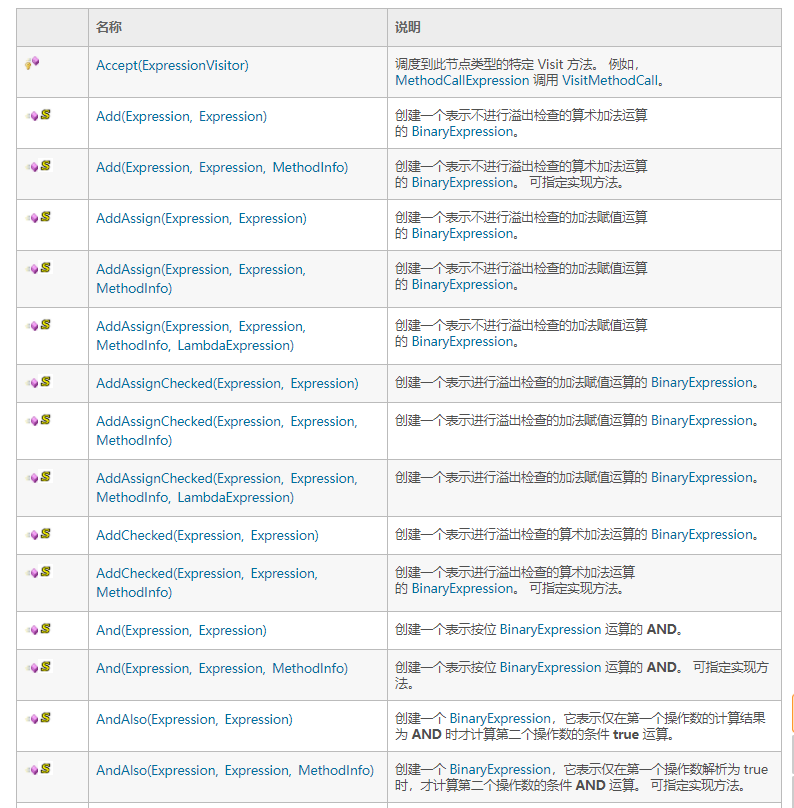Image resolution: width=794 pixels, height=808 pixels.
Task: Open the Add(Expression, Expression, MethodInfo) link
Action: pos(222,167)
